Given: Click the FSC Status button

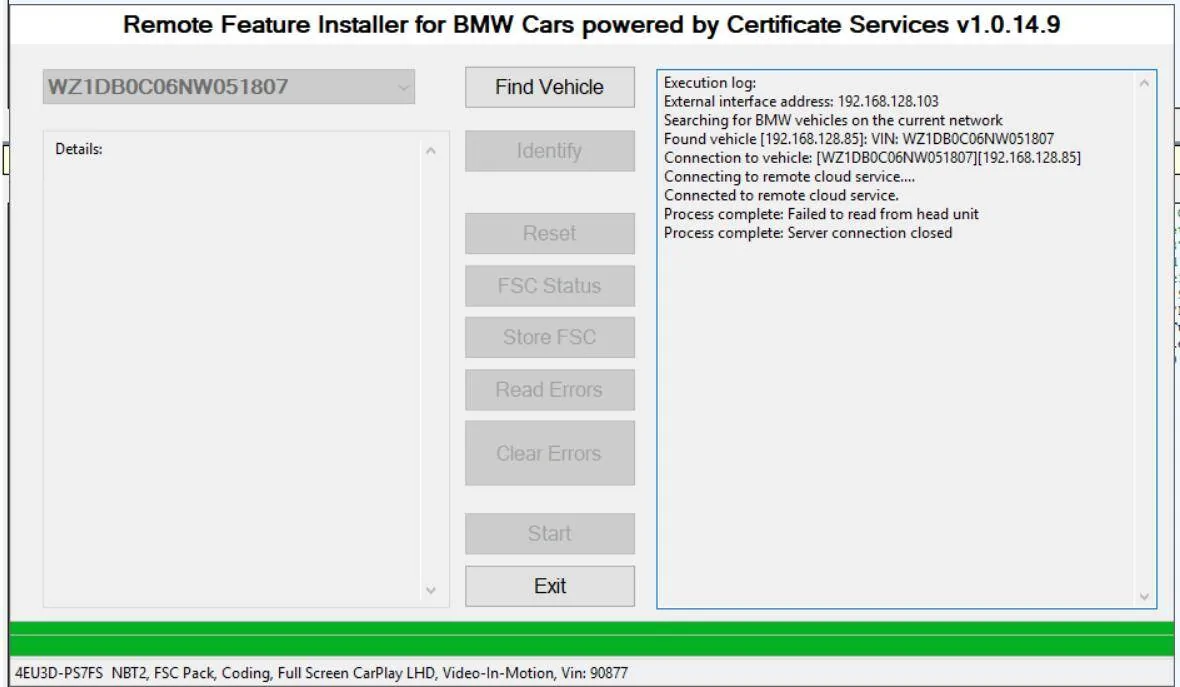Looking at the screenshot, I should pyautogui.click(x=549, y=286).
